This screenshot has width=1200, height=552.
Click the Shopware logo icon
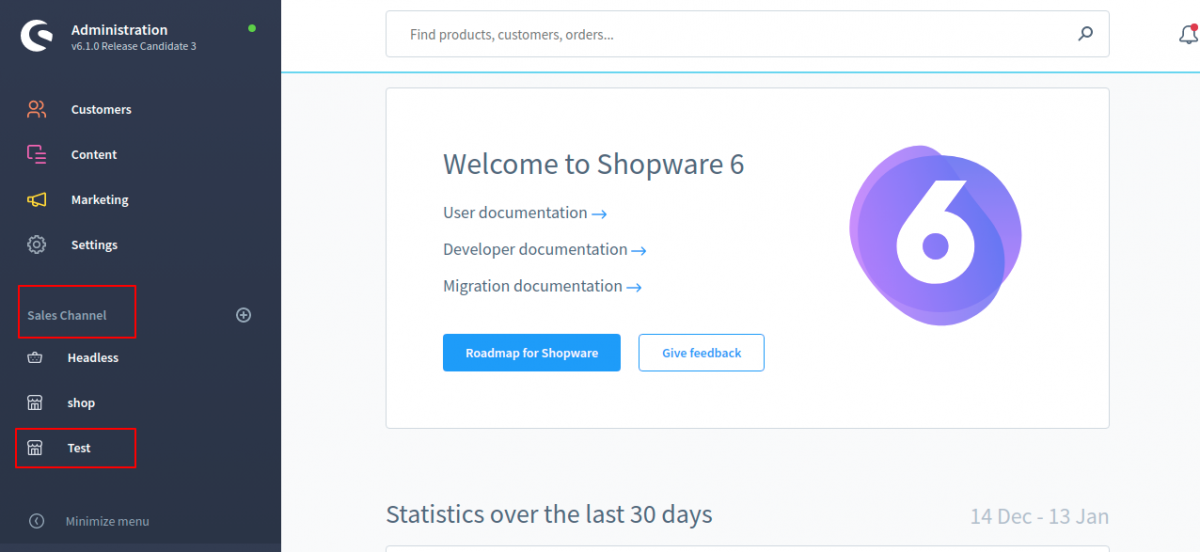(x=37, y=37)
